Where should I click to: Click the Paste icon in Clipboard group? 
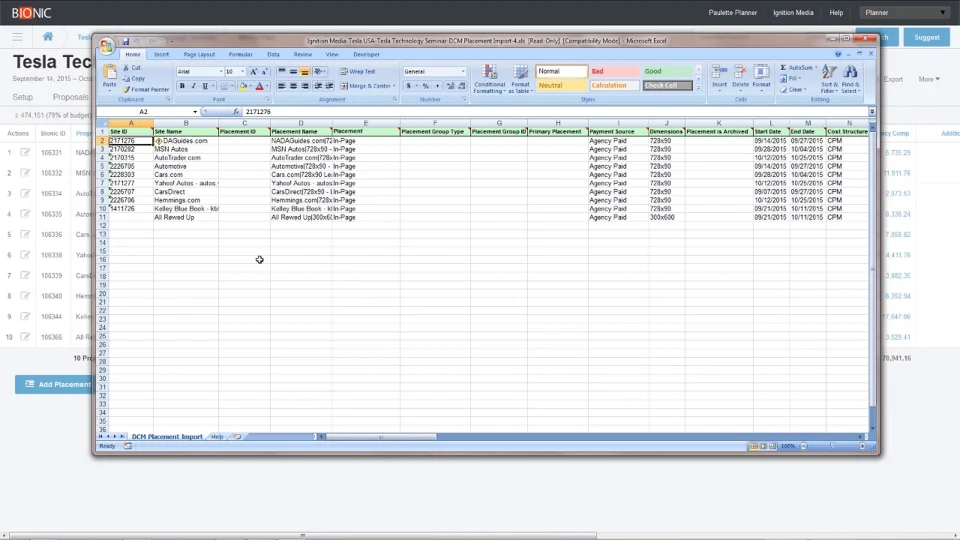110,77
